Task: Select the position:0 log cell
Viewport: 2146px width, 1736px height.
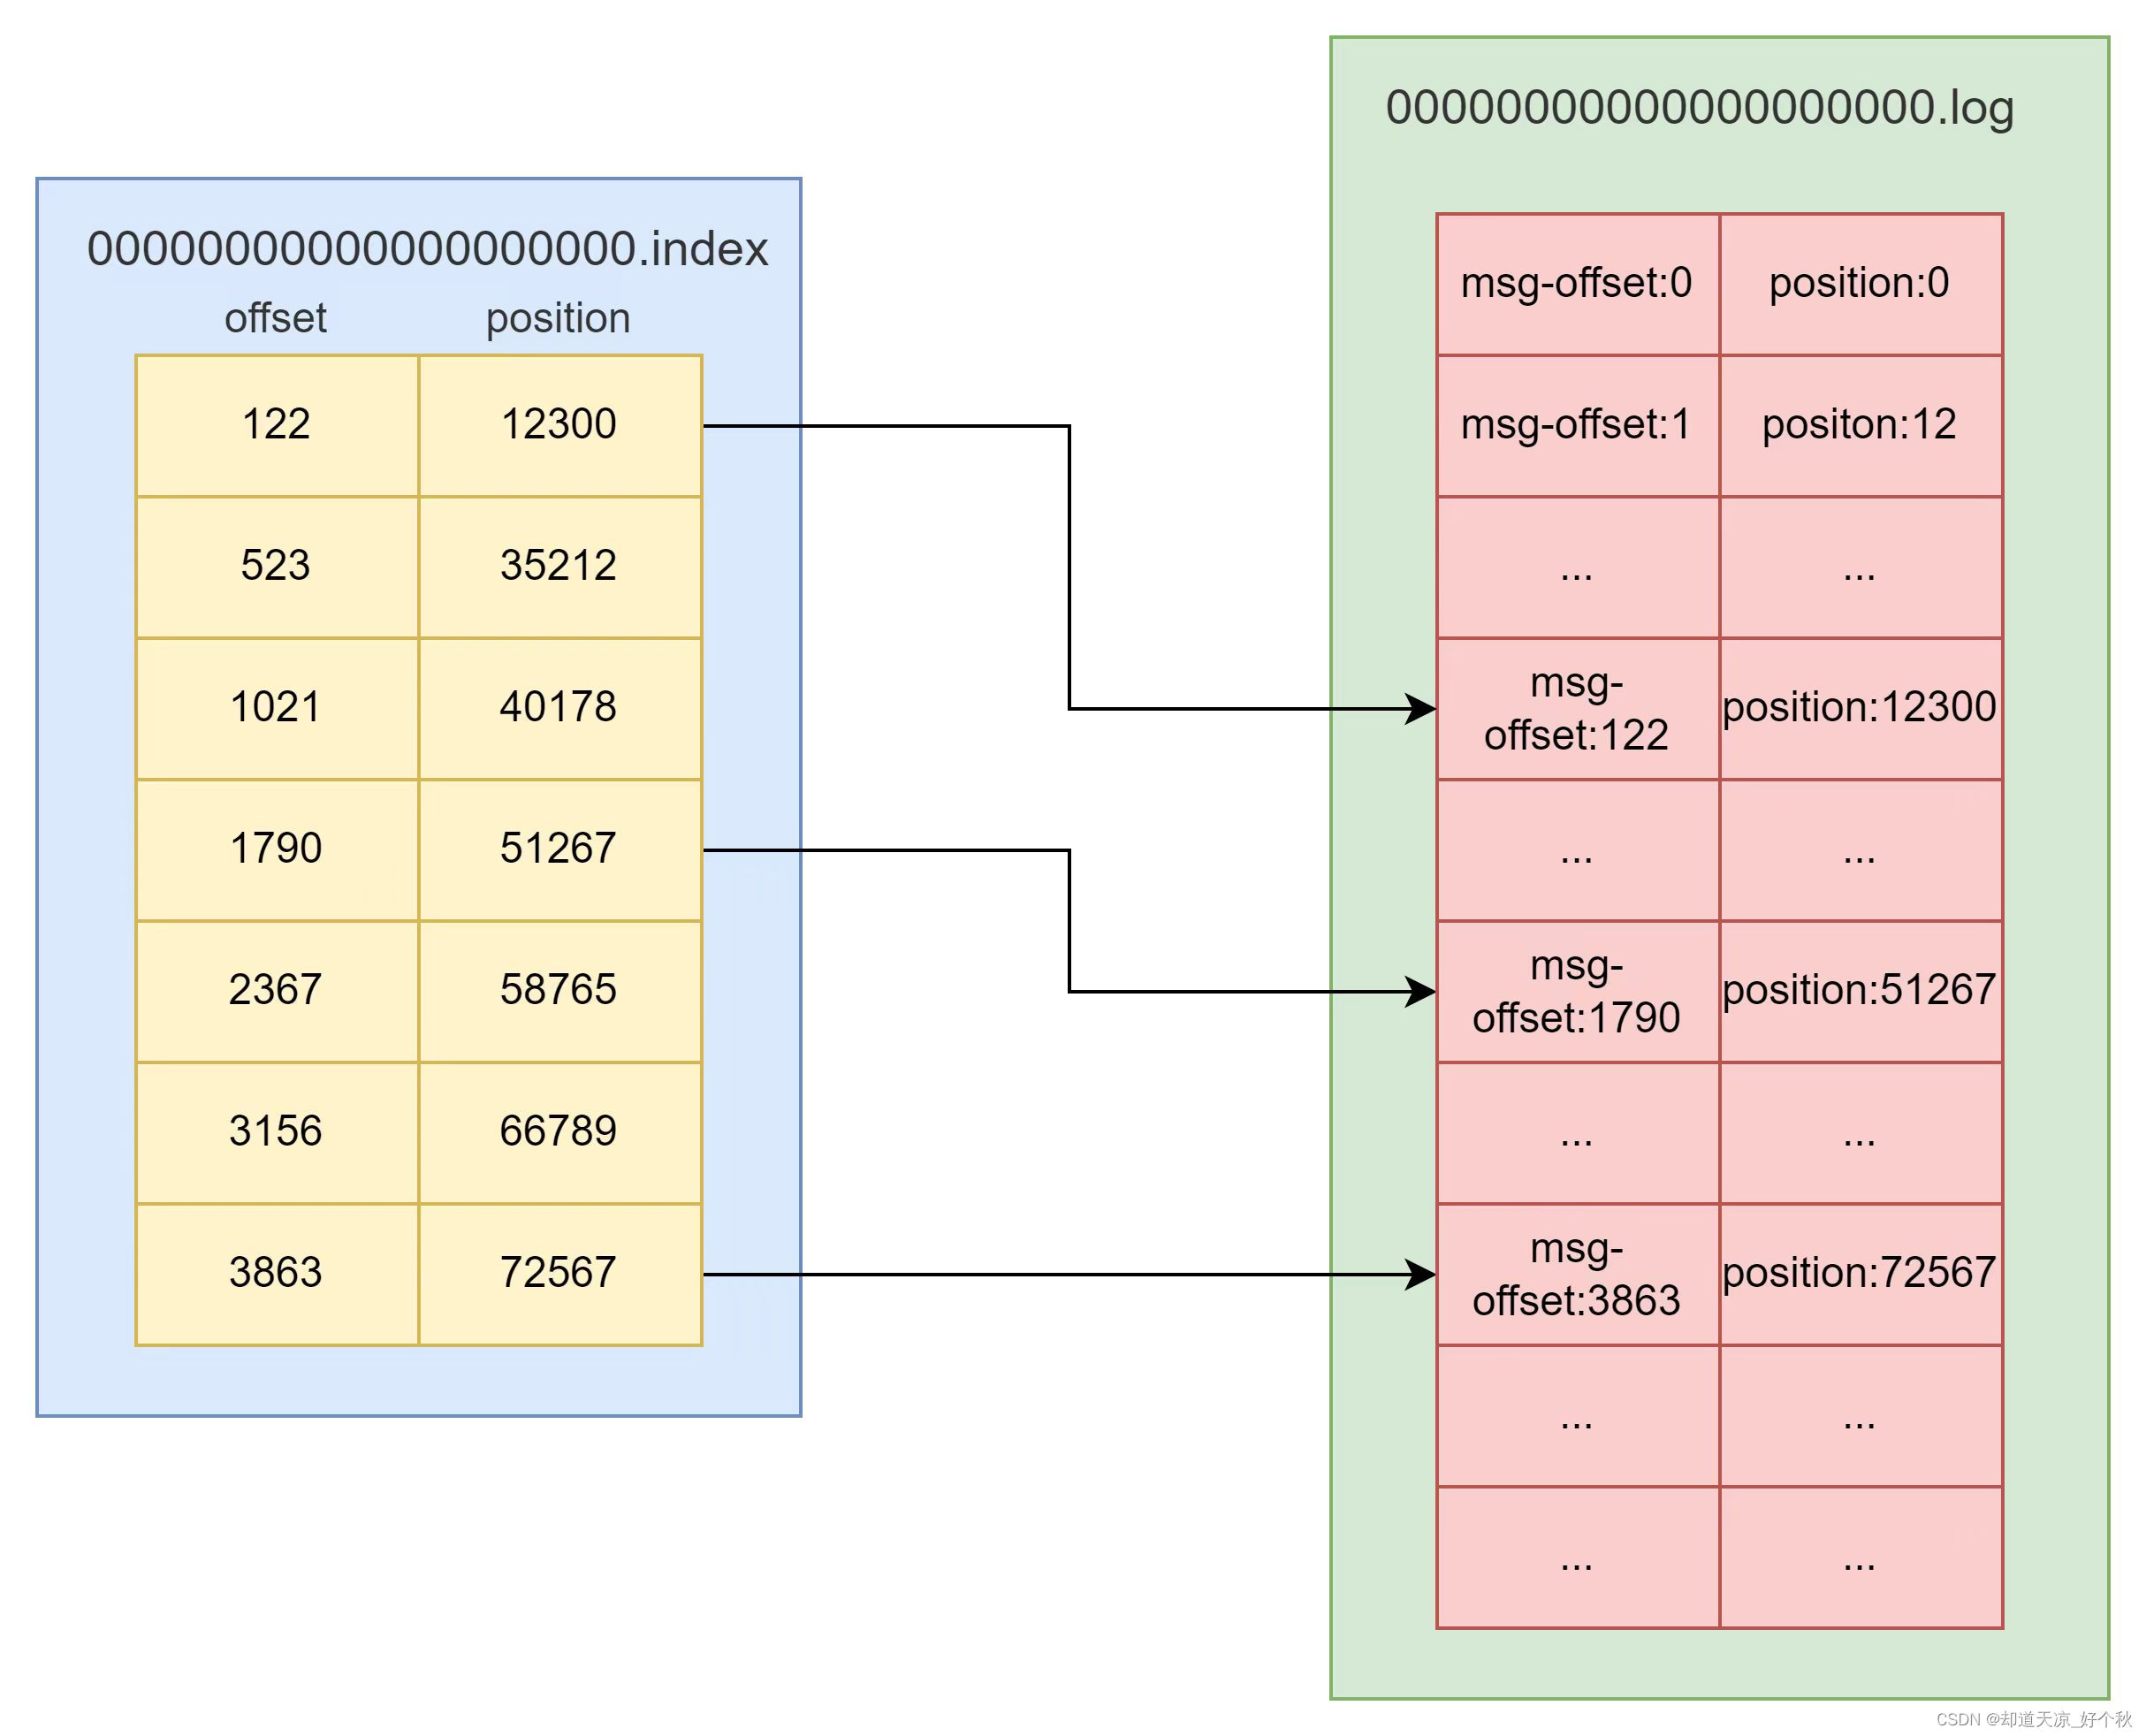Action: coord(1861,284)
